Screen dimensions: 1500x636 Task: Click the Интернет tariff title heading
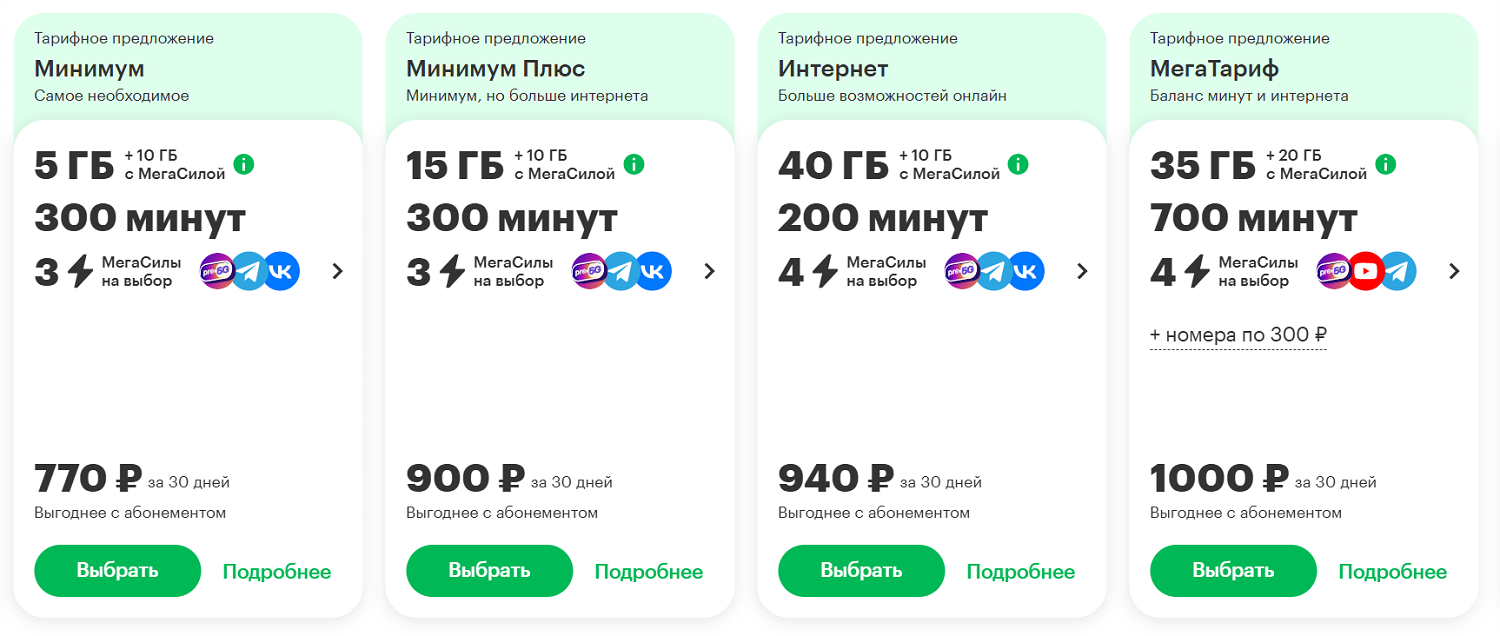[833, 69]
